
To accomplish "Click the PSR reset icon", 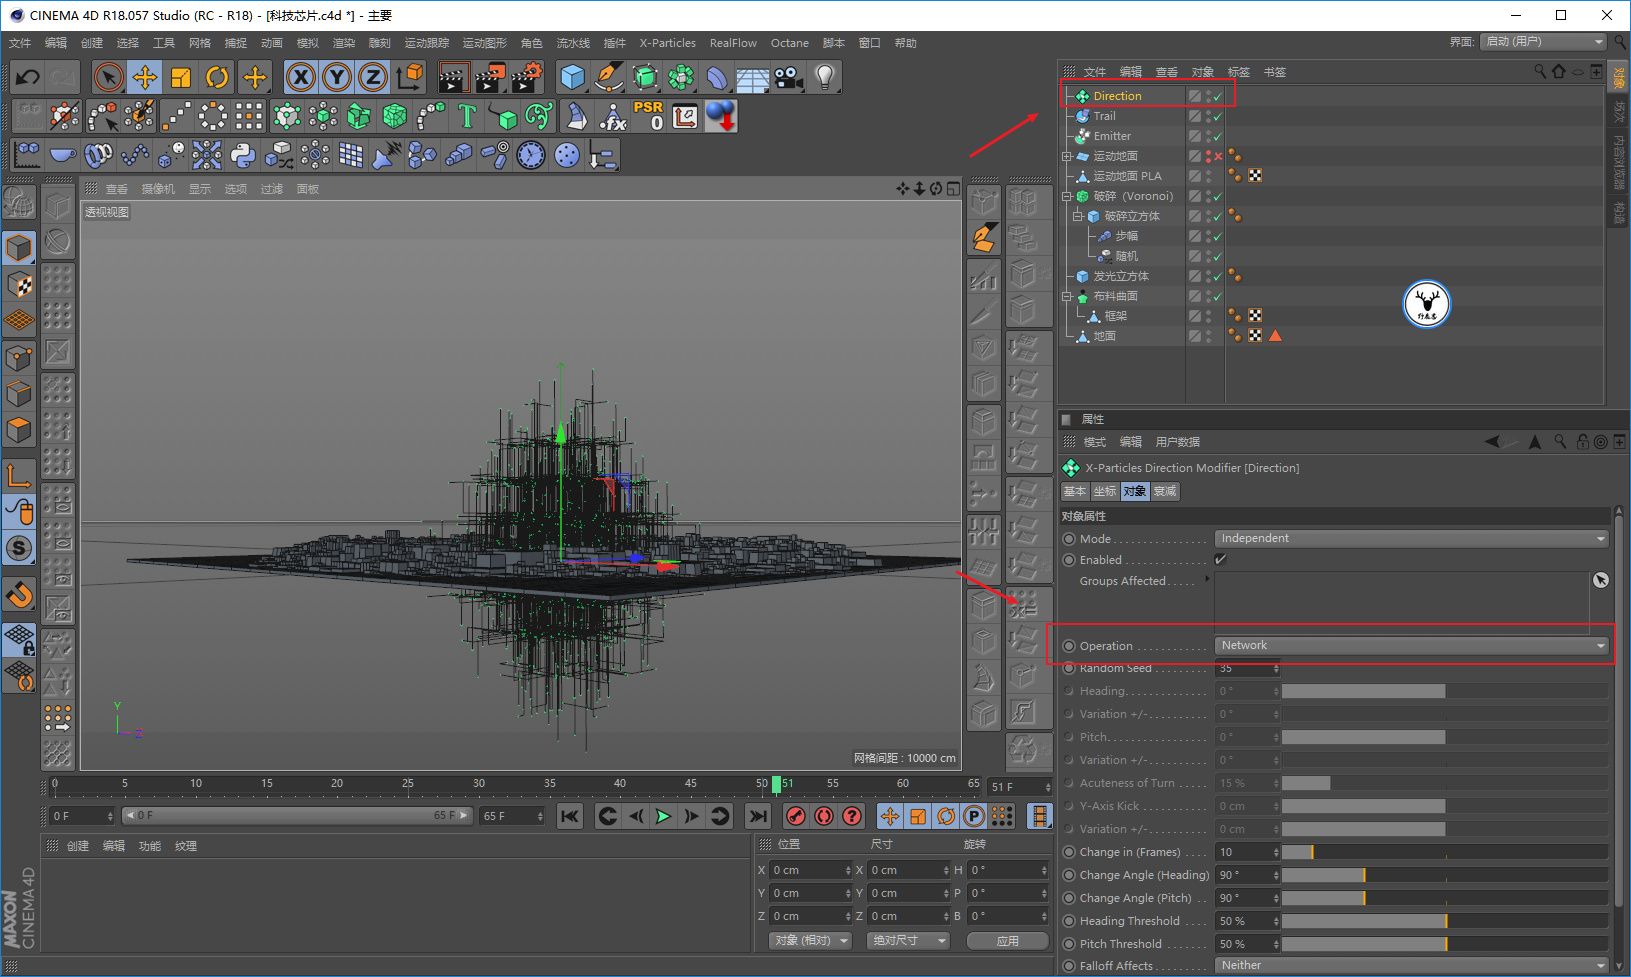I will point(648,116).
